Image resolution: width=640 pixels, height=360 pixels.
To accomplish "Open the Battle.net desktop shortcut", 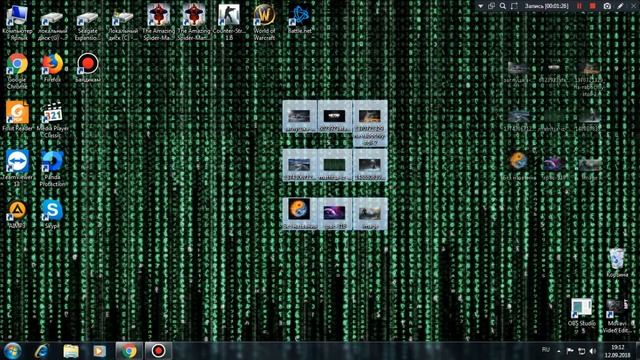I will click(x=300, y=20).
